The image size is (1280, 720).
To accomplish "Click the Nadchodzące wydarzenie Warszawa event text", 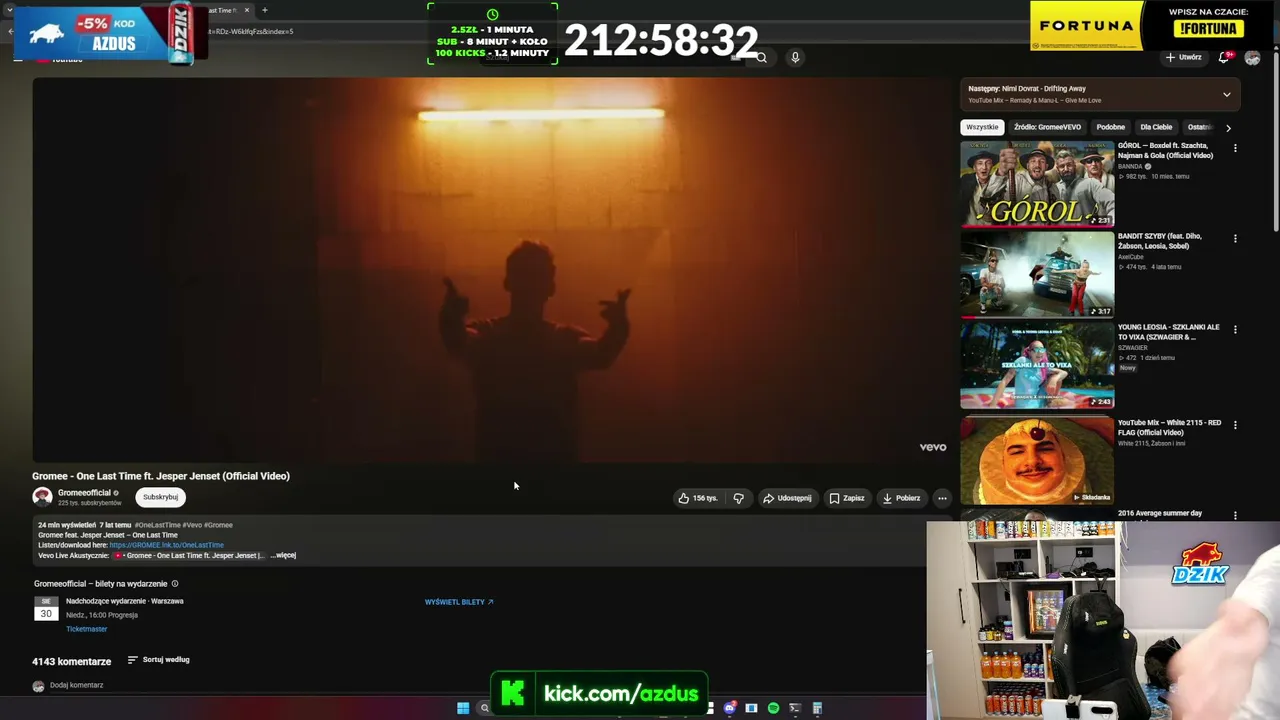I will point(125,601).
